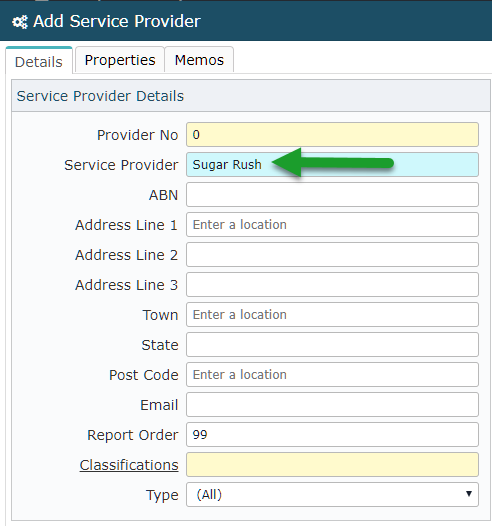This screenshot has width=492, height=526.
Task: Switch to the Properties tab
Action: [x=120, y=60]
